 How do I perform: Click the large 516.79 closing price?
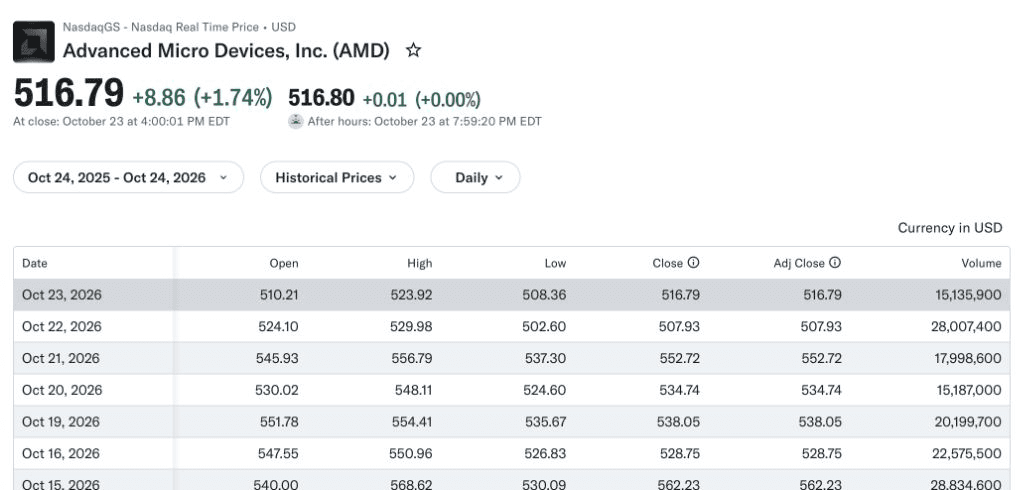[x=69, y=93]
